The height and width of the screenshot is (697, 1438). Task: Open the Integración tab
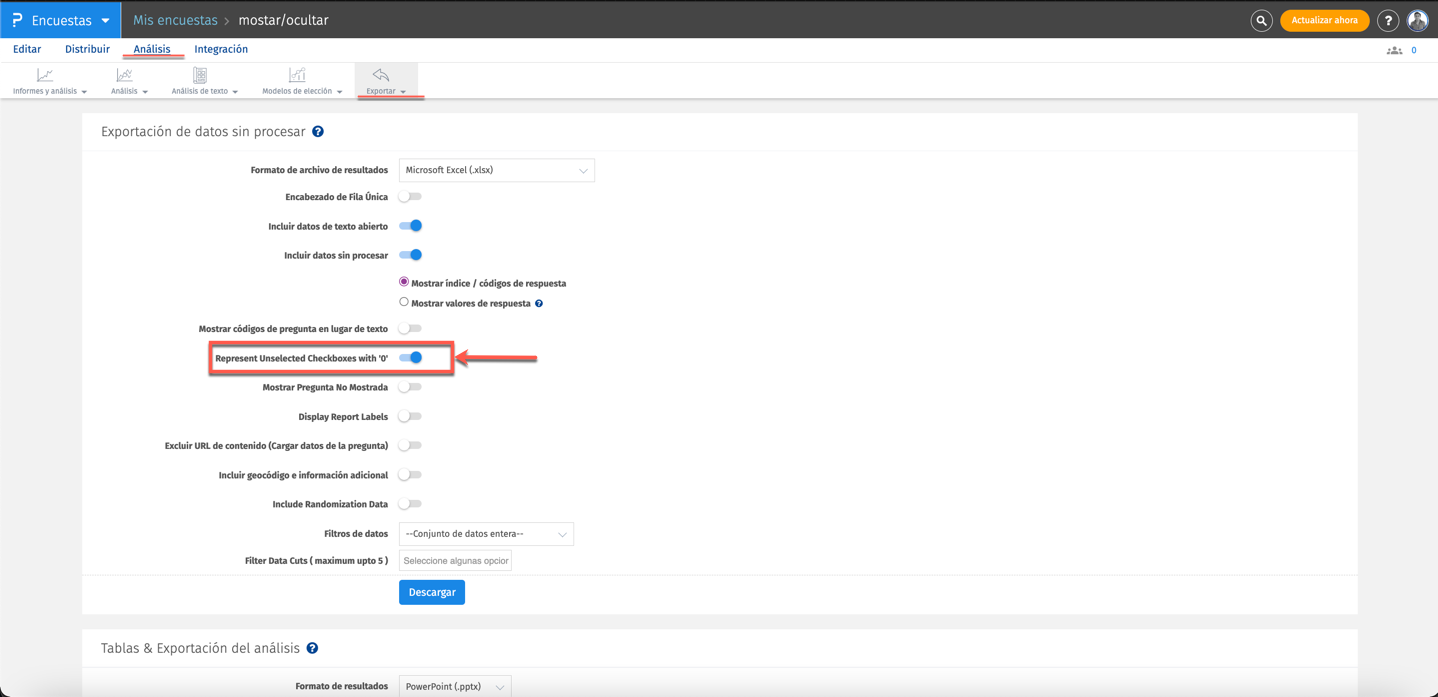[221, 48]
